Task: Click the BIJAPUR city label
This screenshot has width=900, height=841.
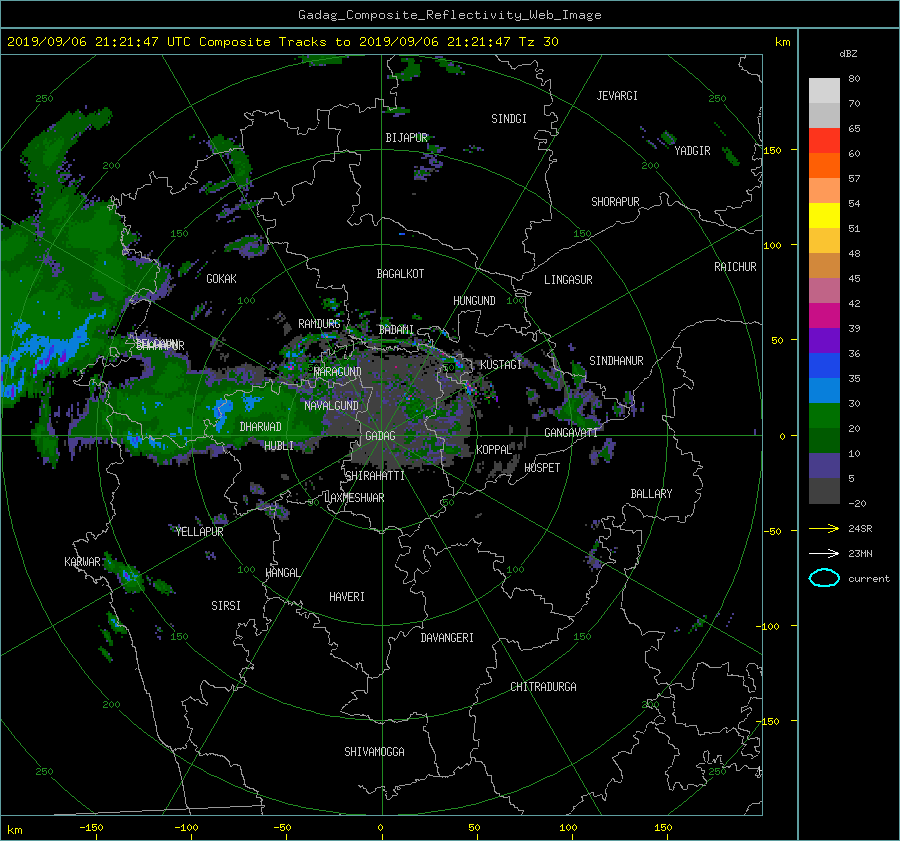Action: [x=406, y=138]
